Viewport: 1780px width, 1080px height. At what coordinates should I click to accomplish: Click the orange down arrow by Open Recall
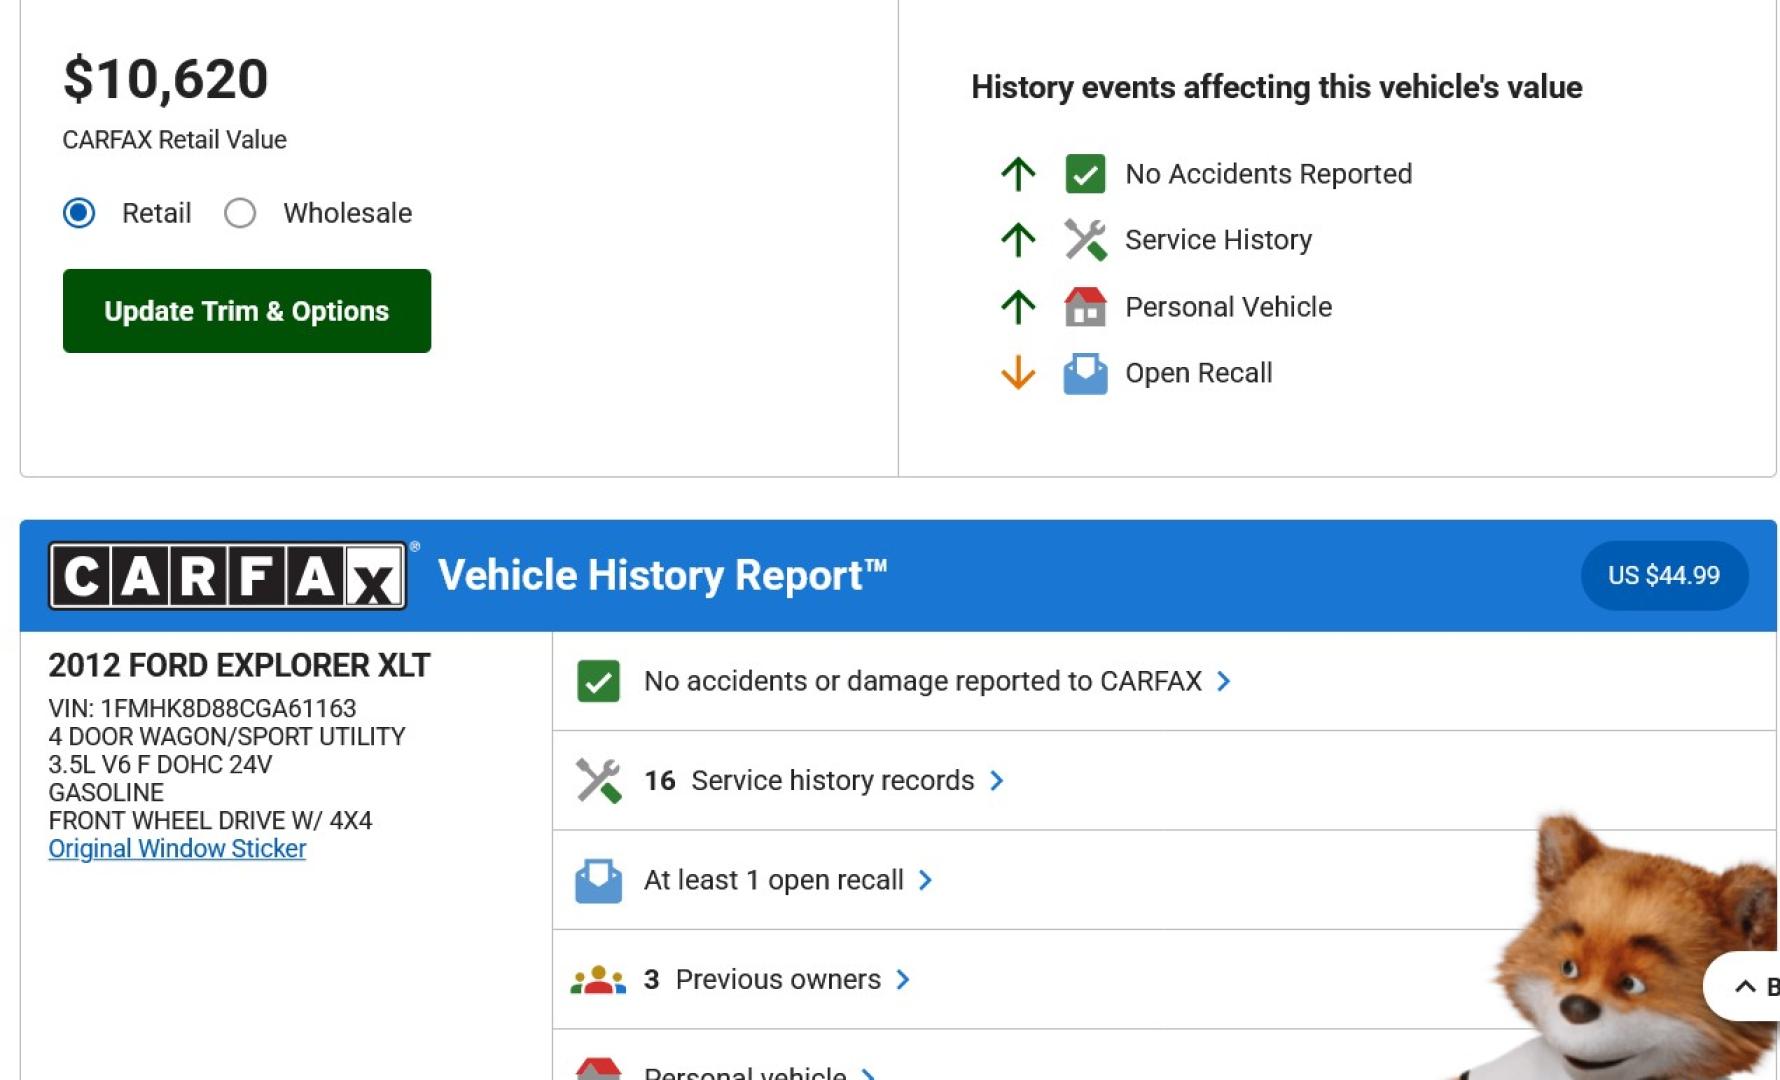[1018, 373]
